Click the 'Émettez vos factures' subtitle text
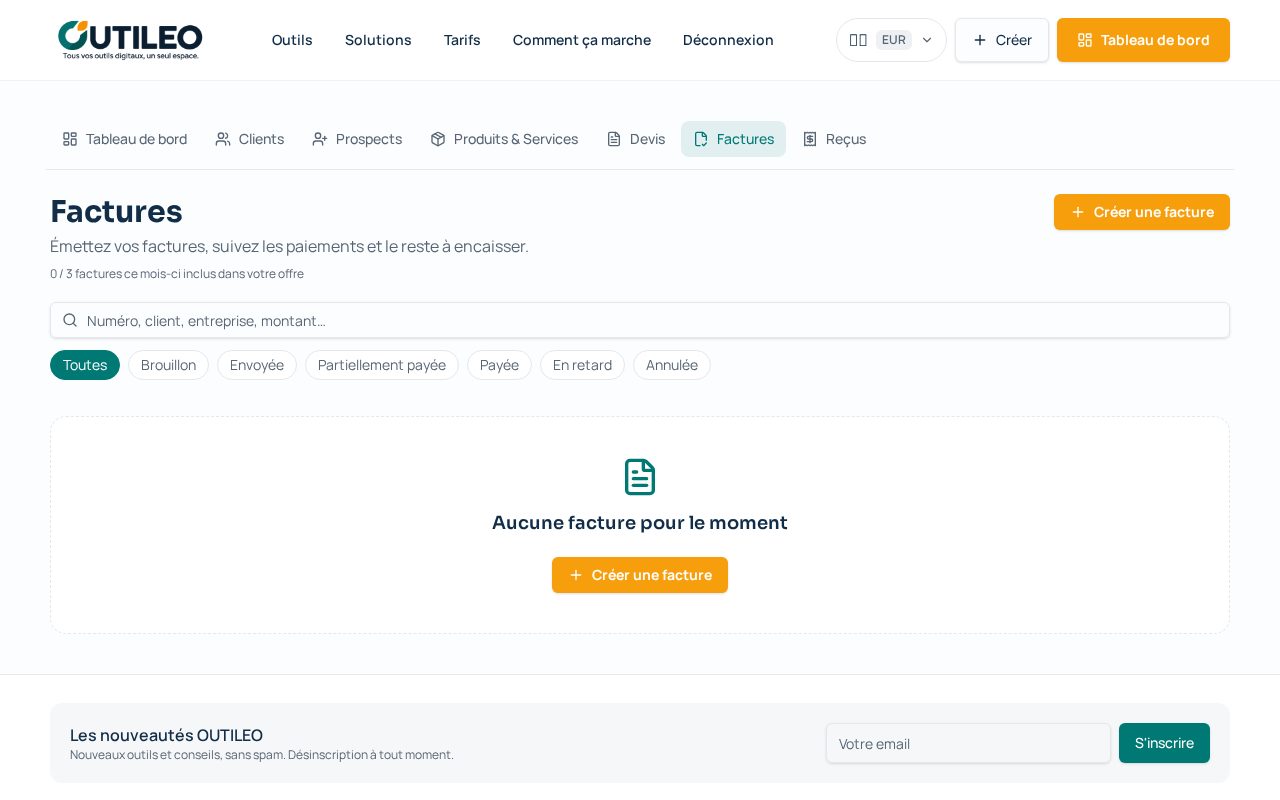1280x800 pixels. [x=289, y=246]
